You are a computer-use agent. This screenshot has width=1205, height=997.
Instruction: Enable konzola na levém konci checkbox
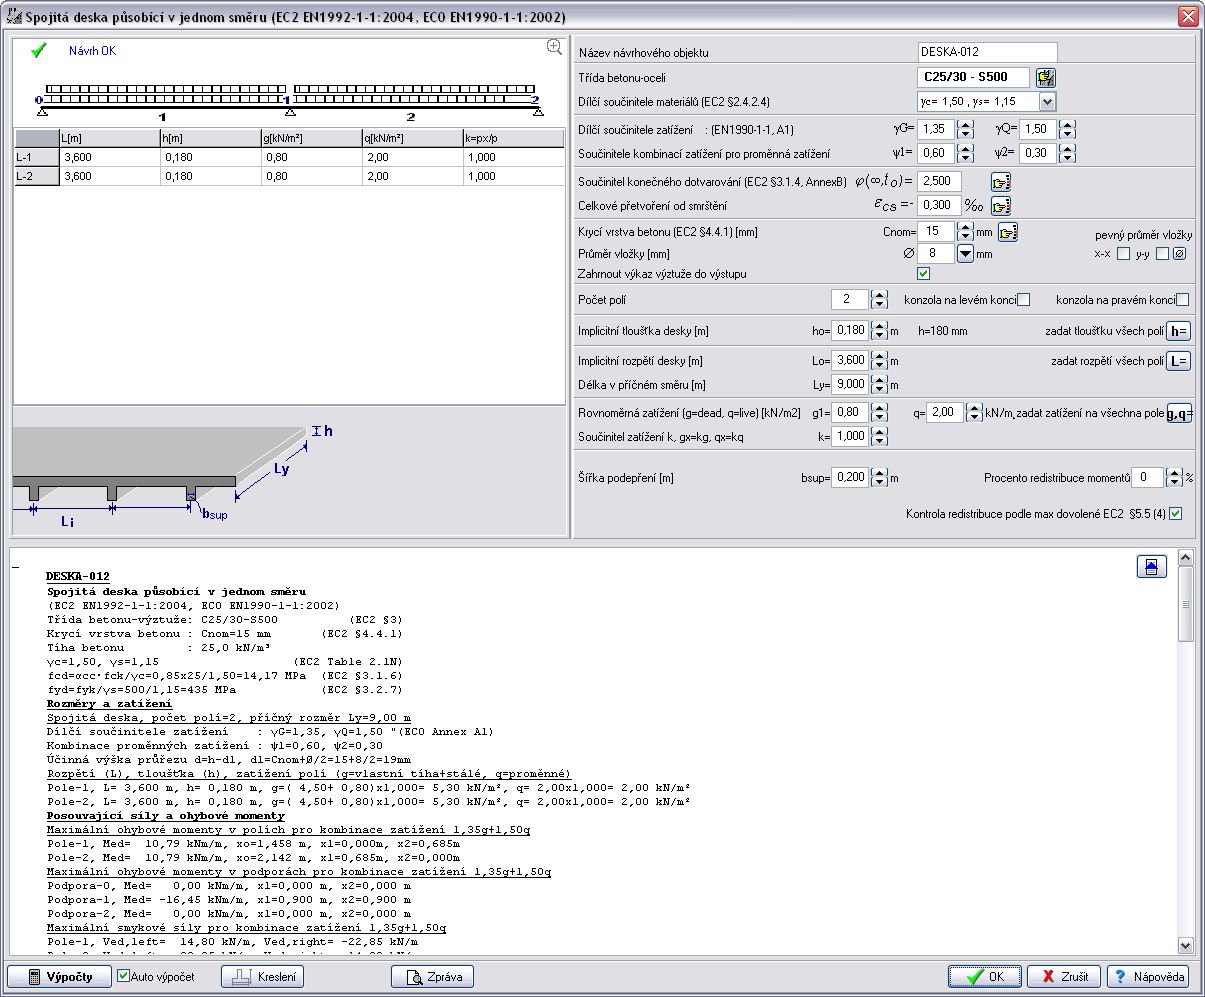coord(1023,300)
